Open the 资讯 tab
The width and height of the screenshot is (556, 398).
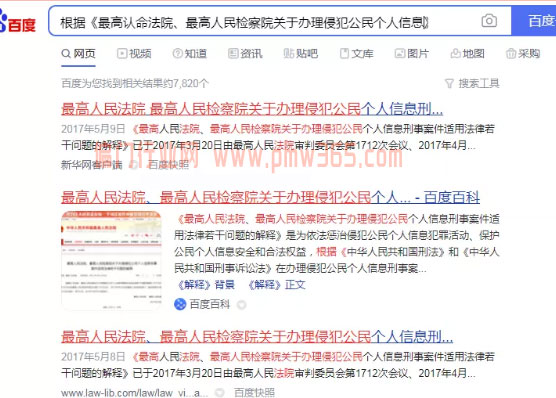[x=245, y=54]
